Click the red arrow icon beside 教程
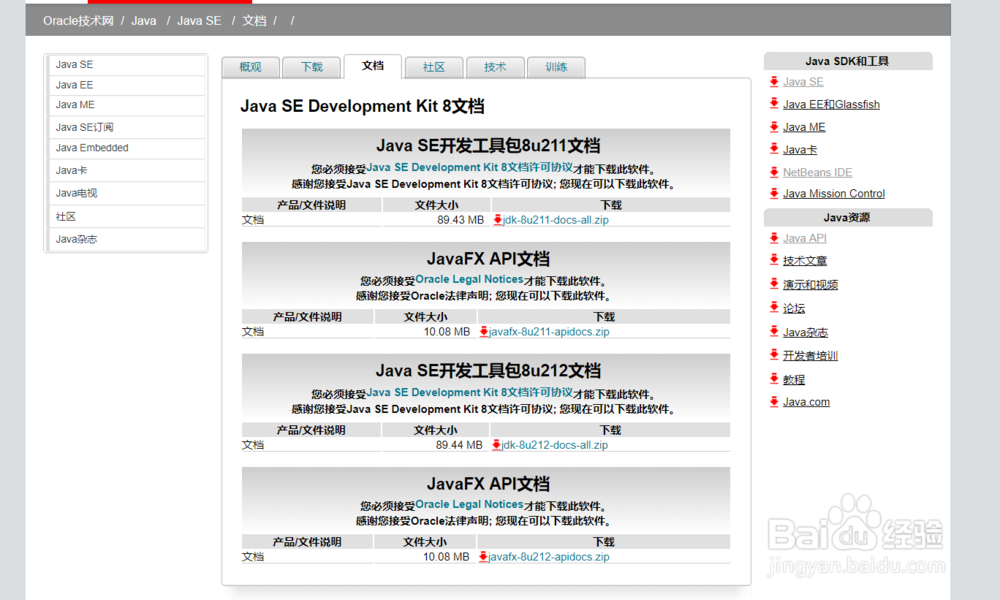The height and width of the screenshot is (600, 1000). [774, 379]
